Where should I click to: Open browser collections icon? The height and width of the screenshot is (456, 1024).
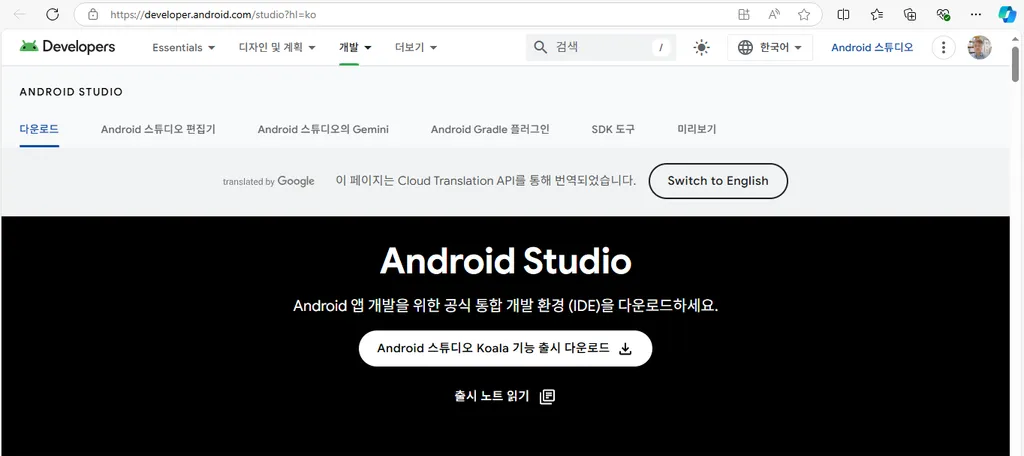point(910,14)
